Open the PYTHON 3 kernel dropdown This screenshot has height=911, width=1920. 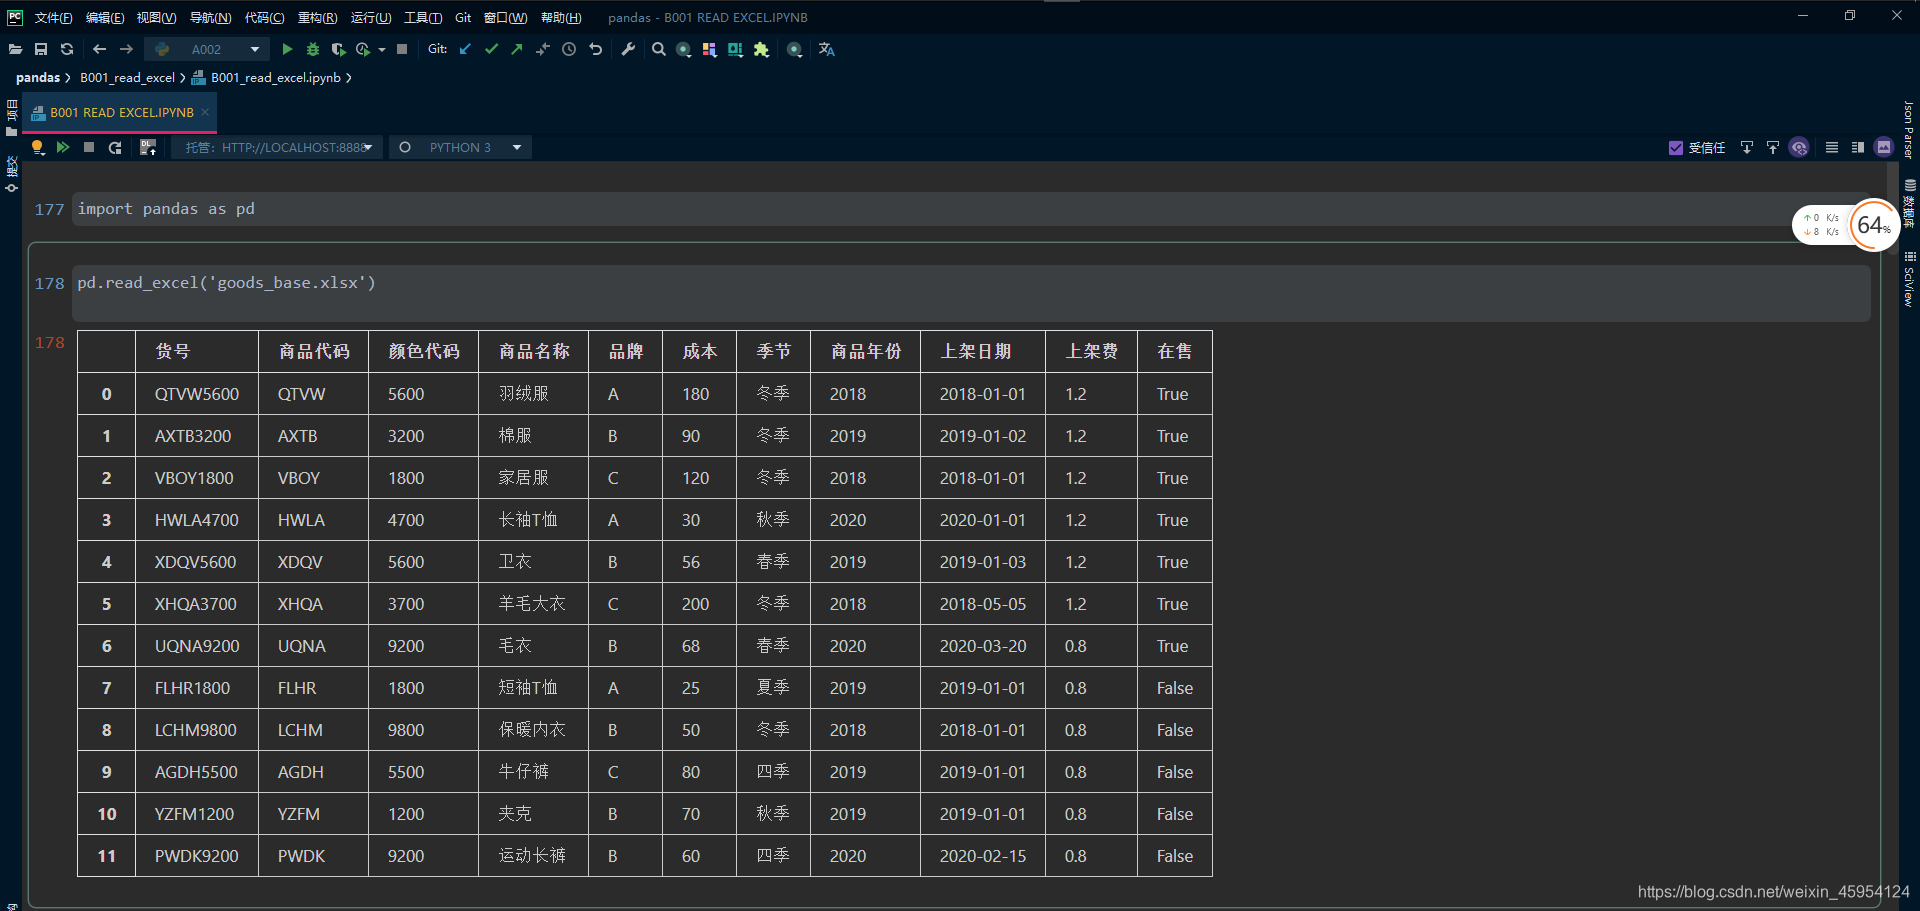coord(460,147)
